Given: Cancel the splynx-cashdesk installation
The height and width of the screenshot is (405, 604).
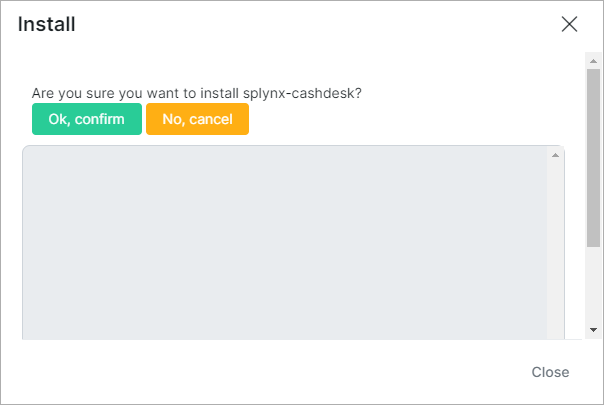Looking at the screenshot, I should [197, 119].
